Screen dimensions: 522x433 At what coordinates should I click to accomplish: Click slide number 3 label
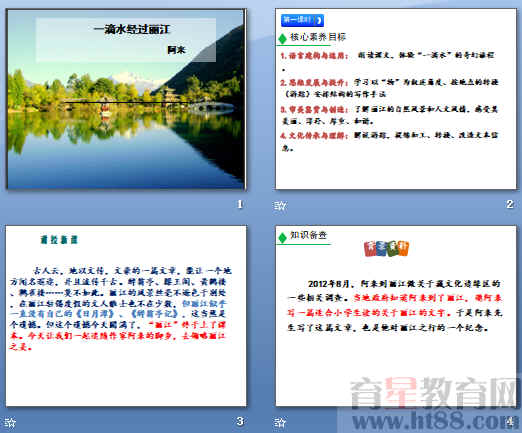coord(240,421)
